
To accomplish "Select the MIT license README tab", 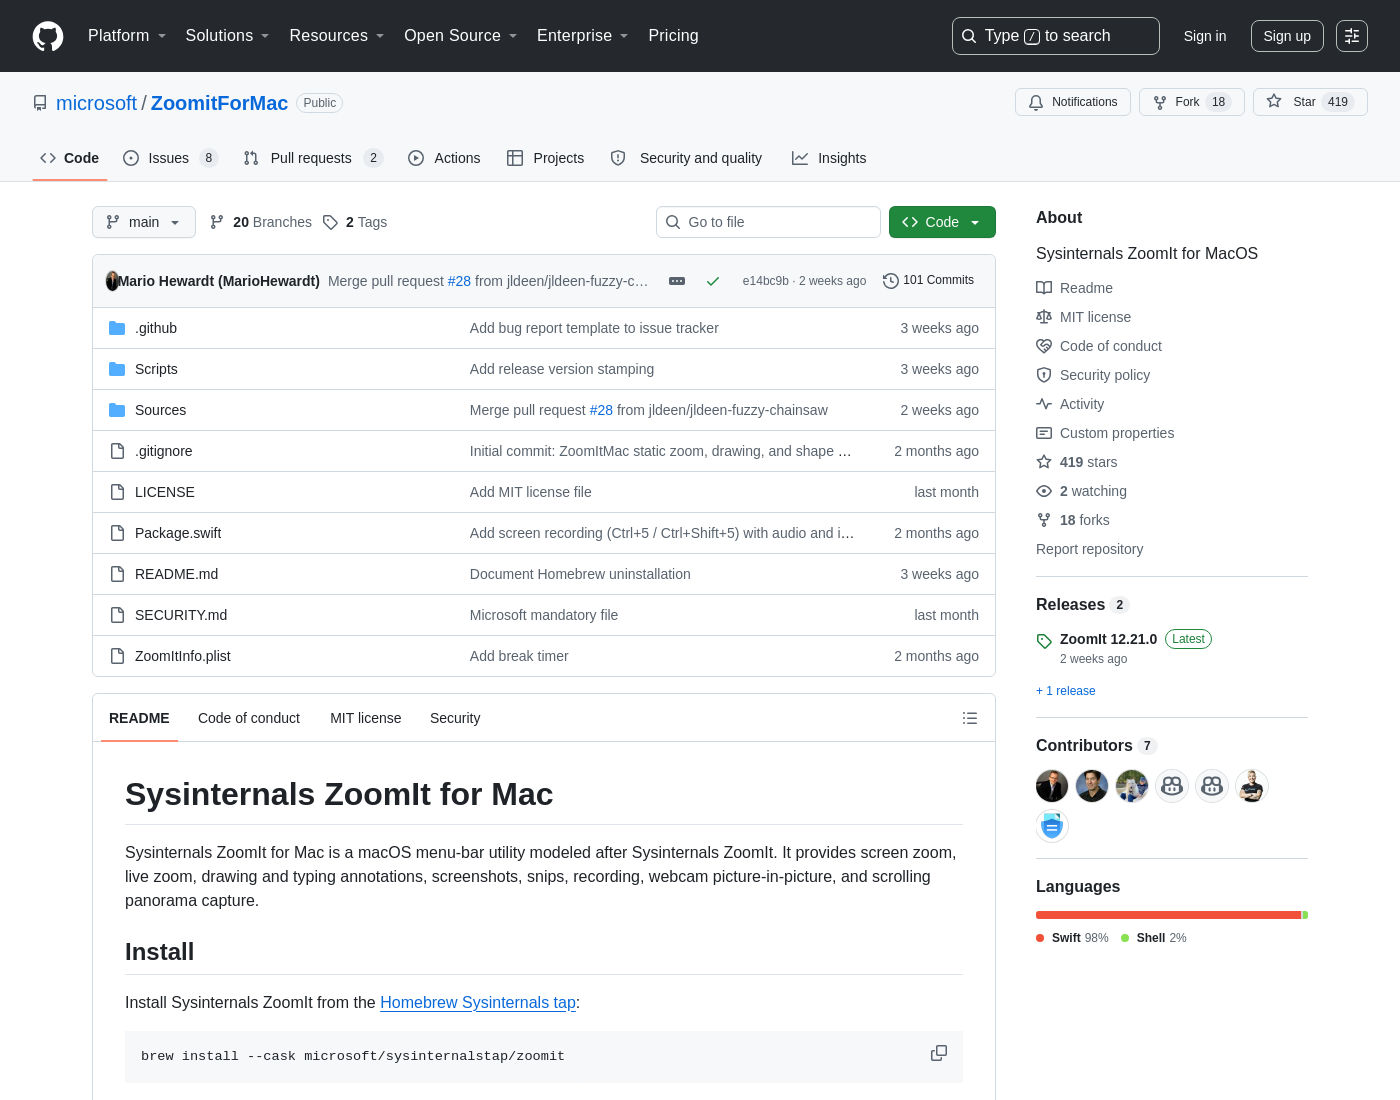I will [x=366, y=718].
